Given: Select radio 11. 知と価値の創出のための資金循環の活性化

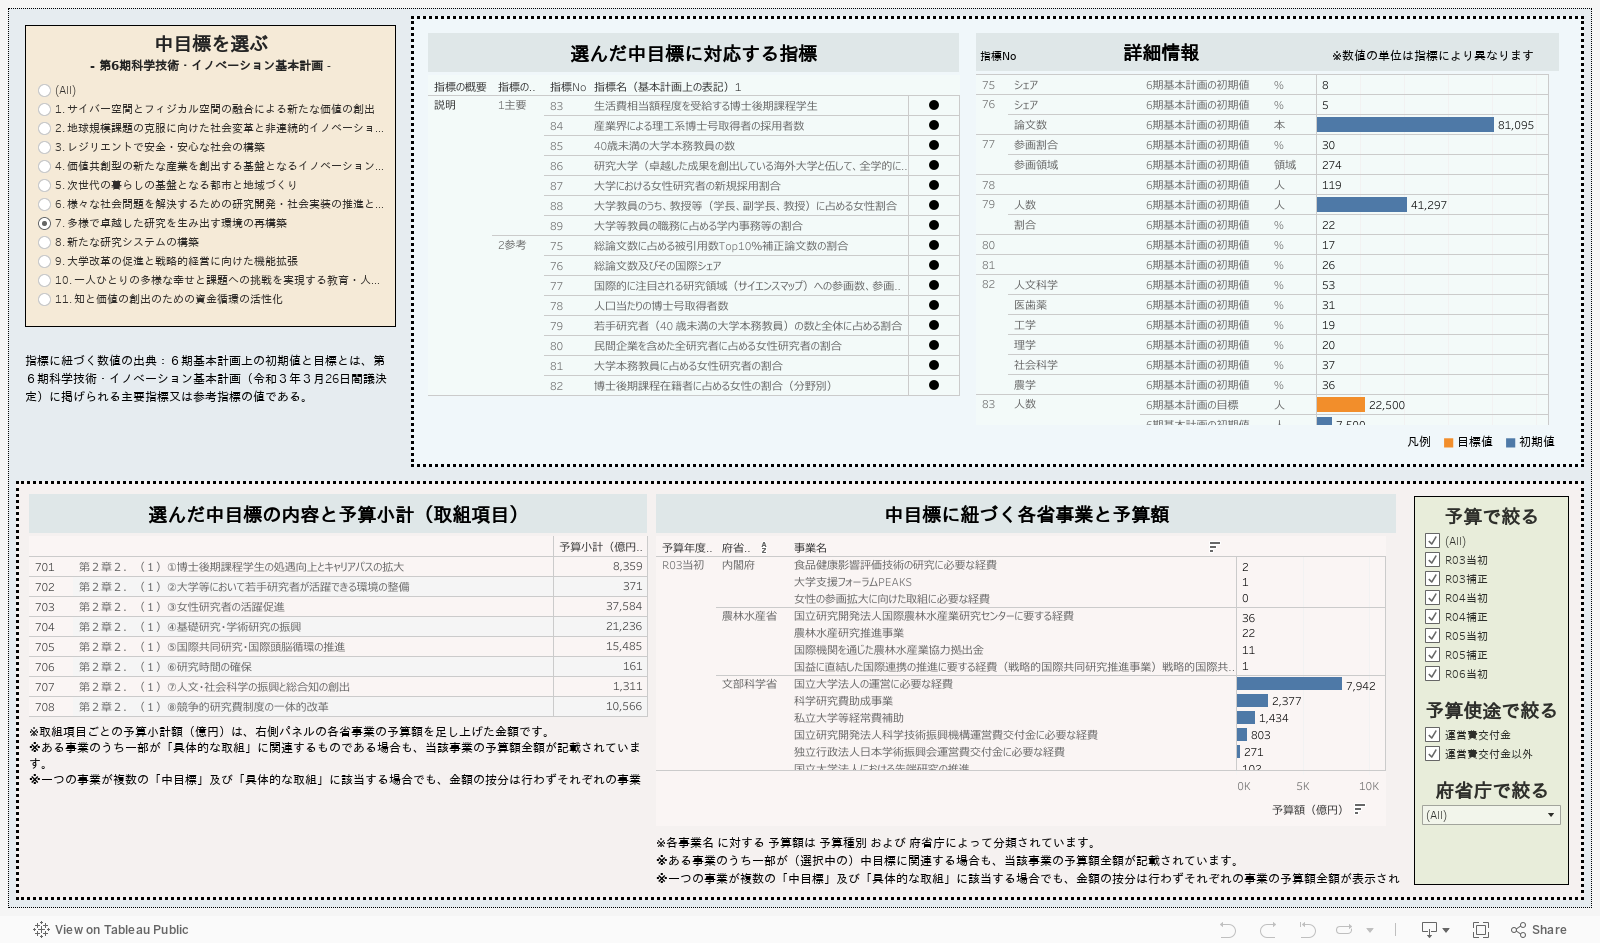Looking at the screenshot, I should 44,299.
